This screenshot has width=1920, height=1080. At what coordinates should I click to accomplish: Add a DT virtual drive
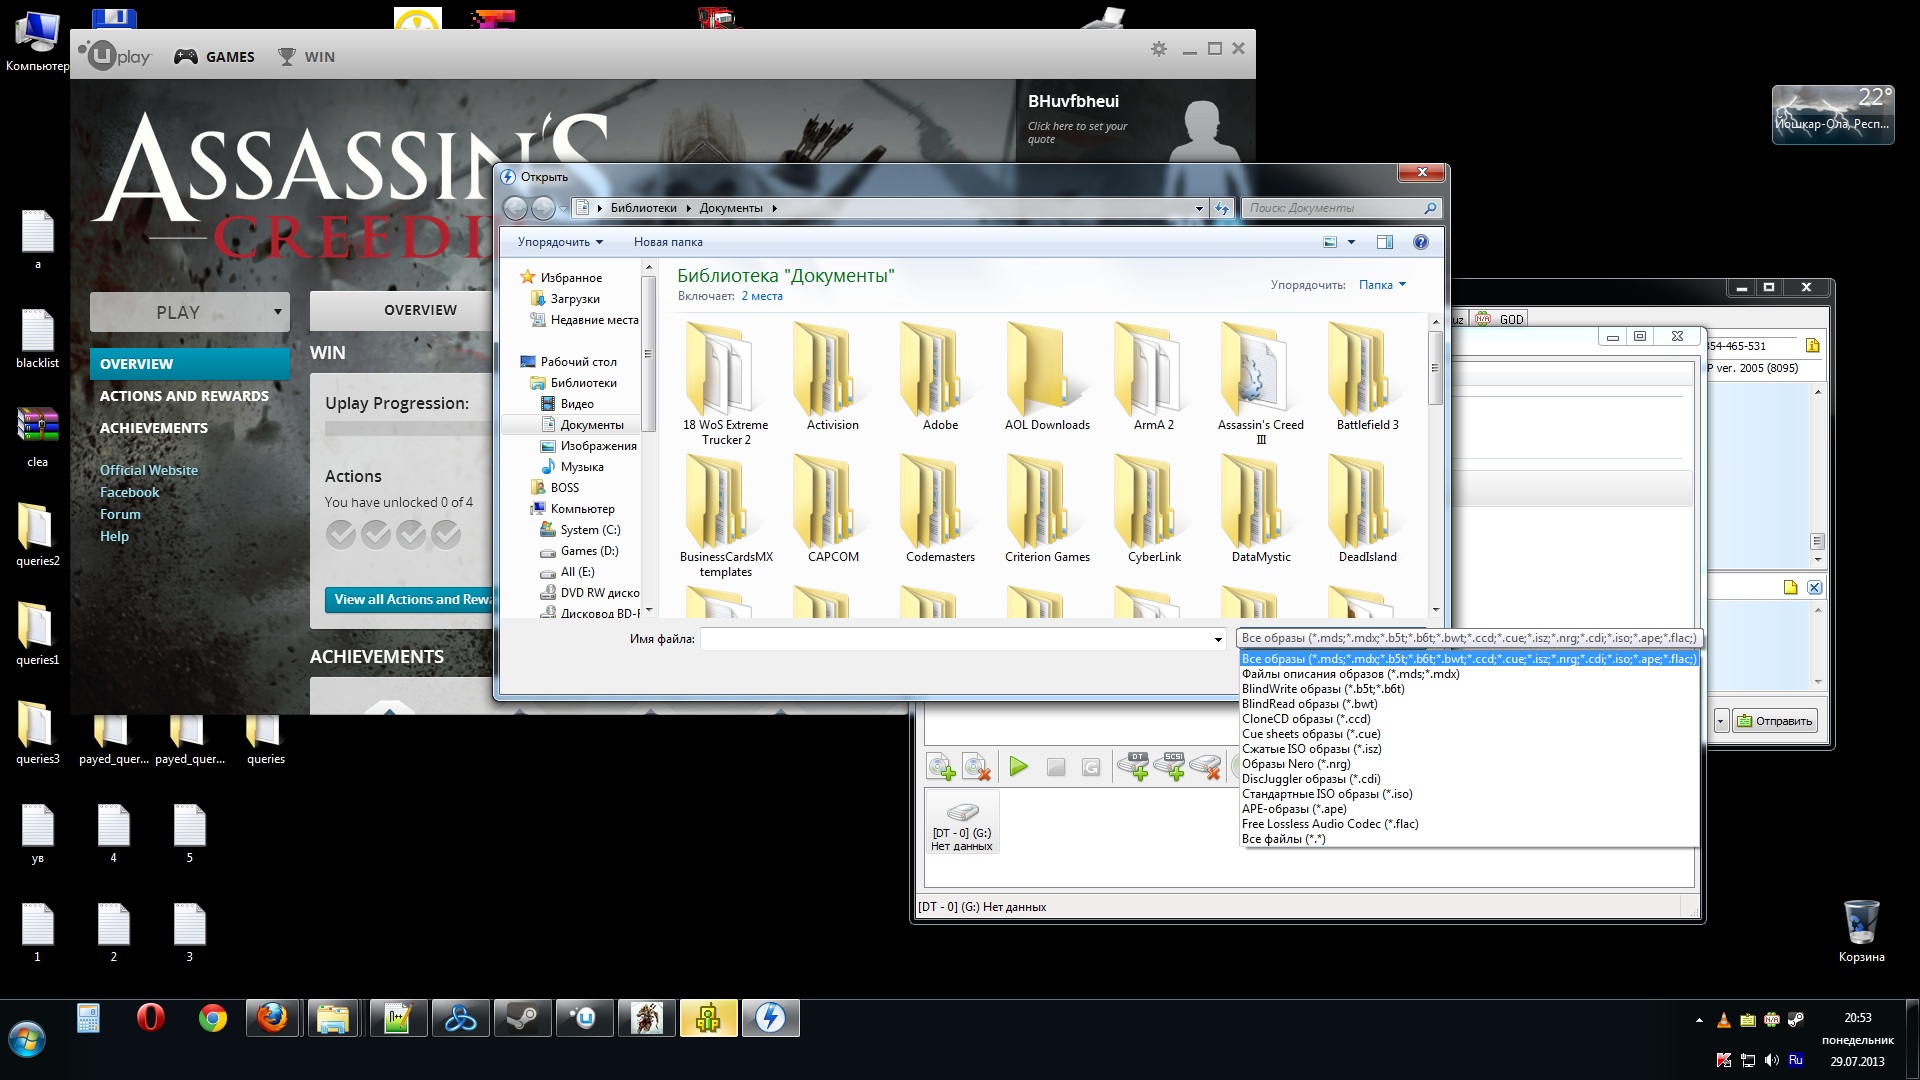click(x=1134, y=767)
